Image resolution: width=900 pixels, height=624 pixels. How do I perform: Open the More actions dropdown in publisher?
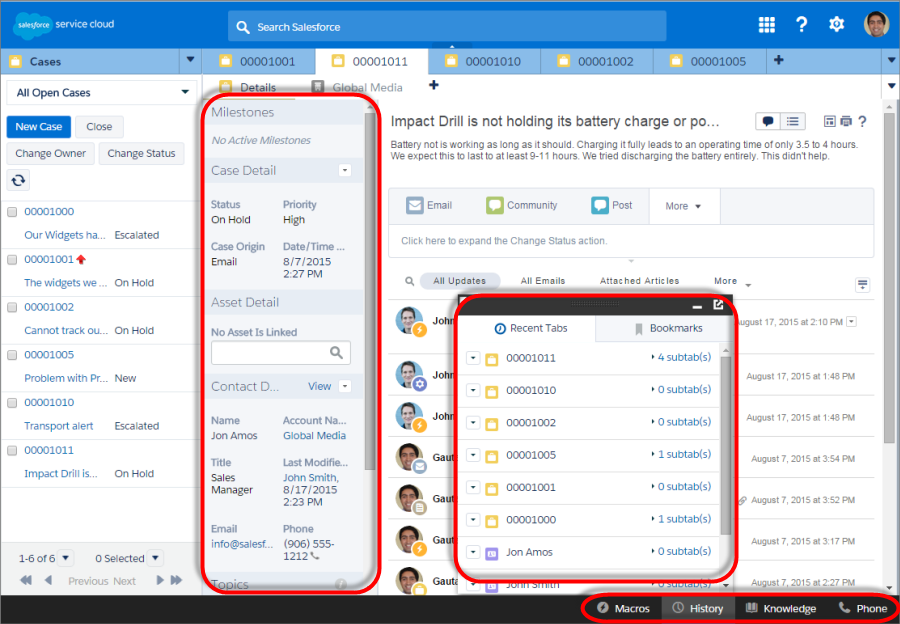(x=684, y=206)
